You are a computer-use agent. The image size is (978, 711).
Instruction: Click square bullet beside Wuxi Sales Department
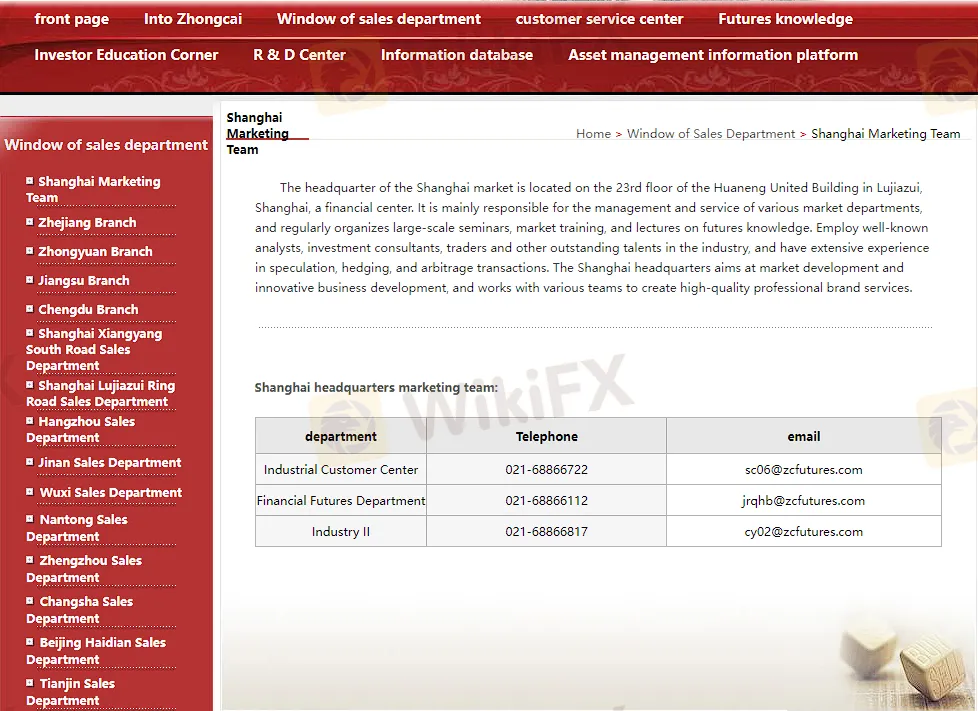pos(30,492)
